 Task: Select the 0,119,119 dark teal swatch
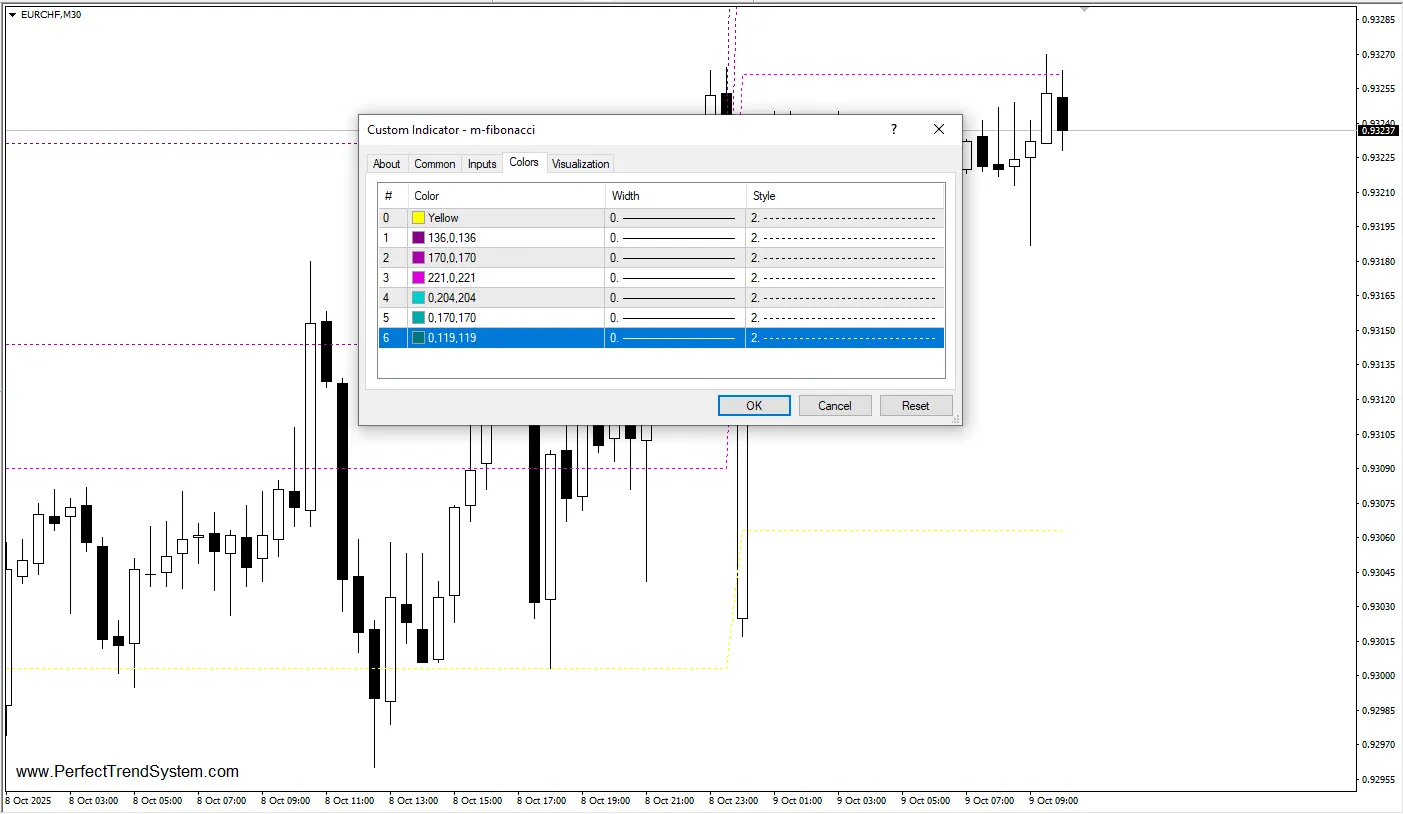tap(418, 338)
